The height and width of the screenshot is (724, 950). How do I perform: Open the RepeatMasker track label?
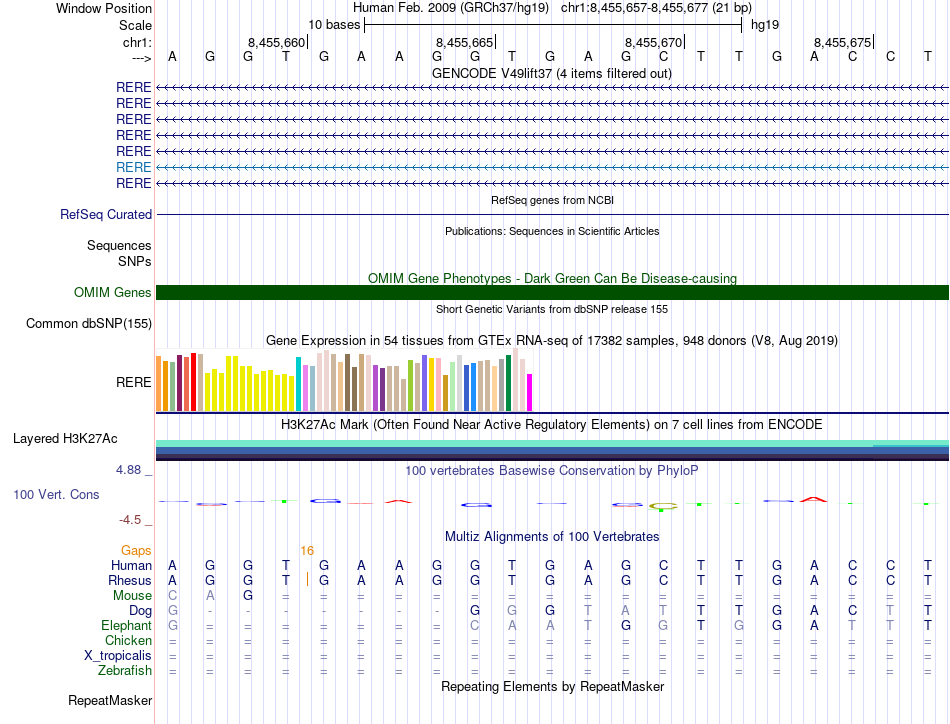point(110,700)
